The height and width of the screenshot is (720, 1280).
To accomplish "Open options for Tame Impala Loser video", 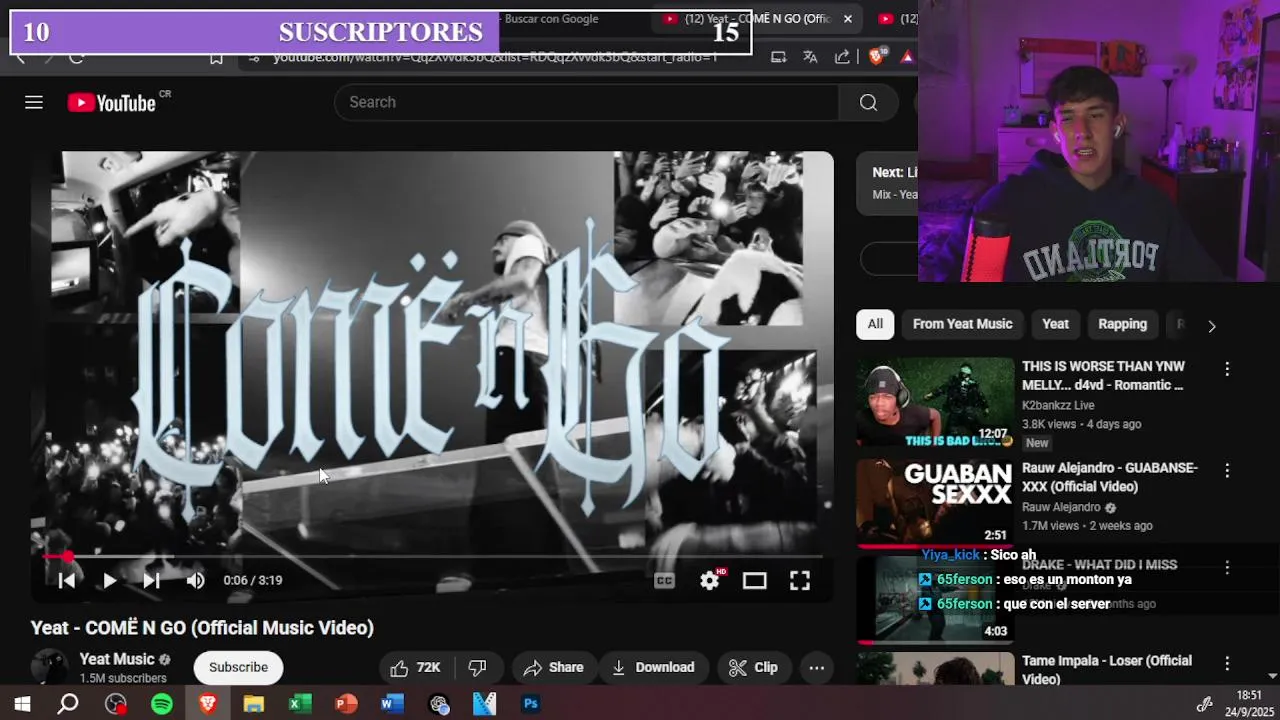I will pyautogui.click(x=1227, y=663).
